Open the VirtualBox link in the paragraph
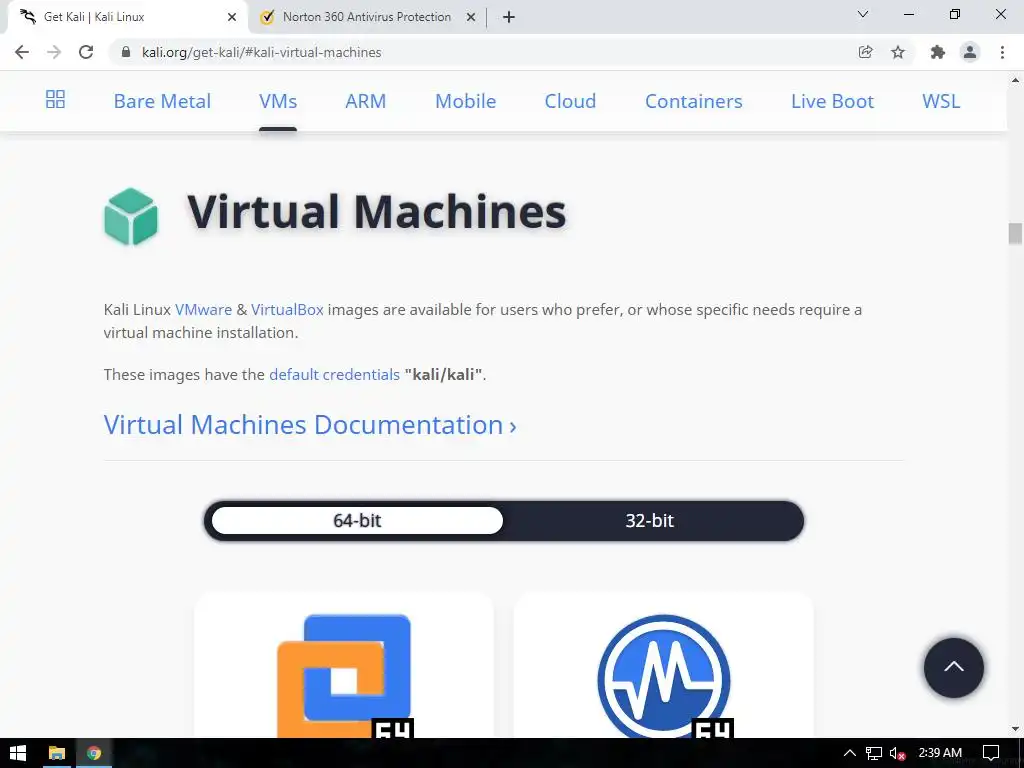 pyautogui.click(x=287, y=310)
